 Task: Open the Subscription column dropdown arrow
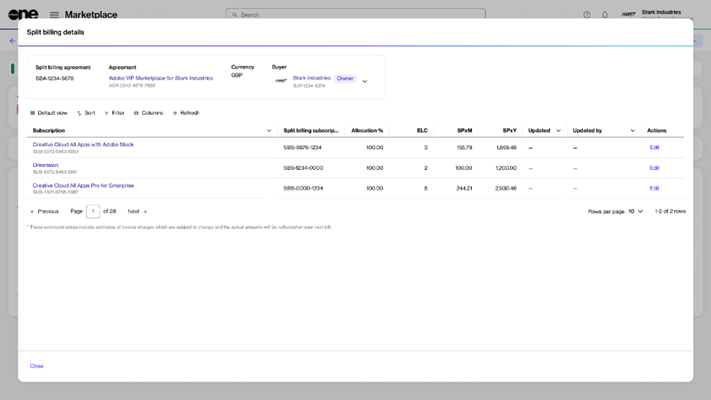269,131
